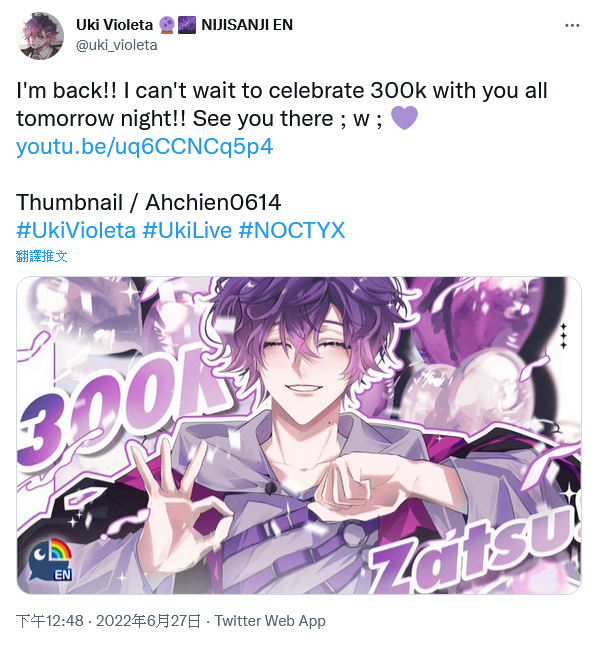Open the @uki_violeta handle
Viewport: 598px width, 647px height.
[117, 45]
